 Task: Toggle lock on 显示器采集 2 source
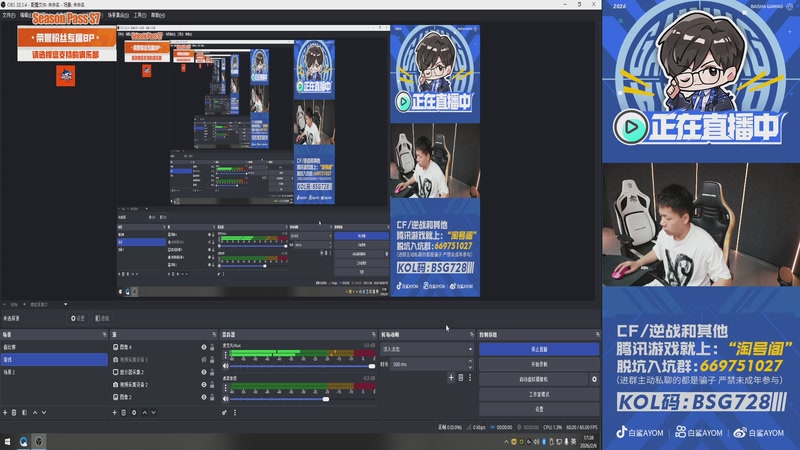[212, 372]
